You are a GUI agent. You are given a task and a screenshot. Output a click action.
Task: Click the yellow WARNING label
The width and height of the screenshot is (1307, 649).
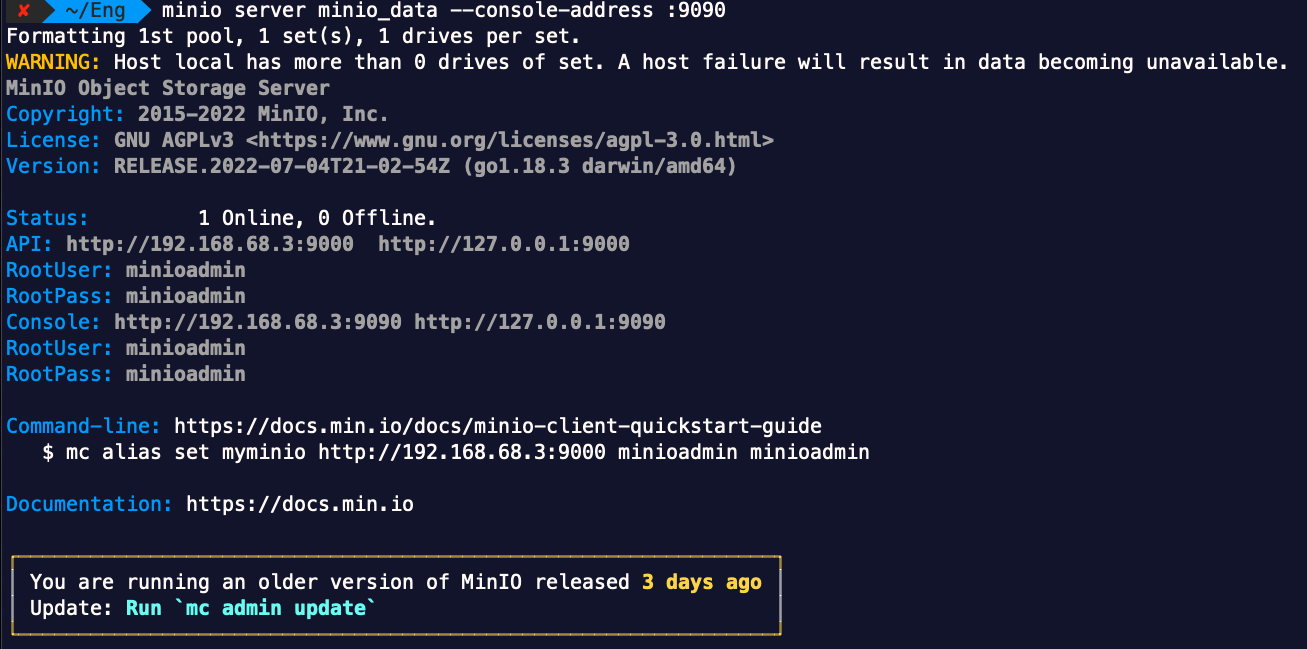(54, 62)
